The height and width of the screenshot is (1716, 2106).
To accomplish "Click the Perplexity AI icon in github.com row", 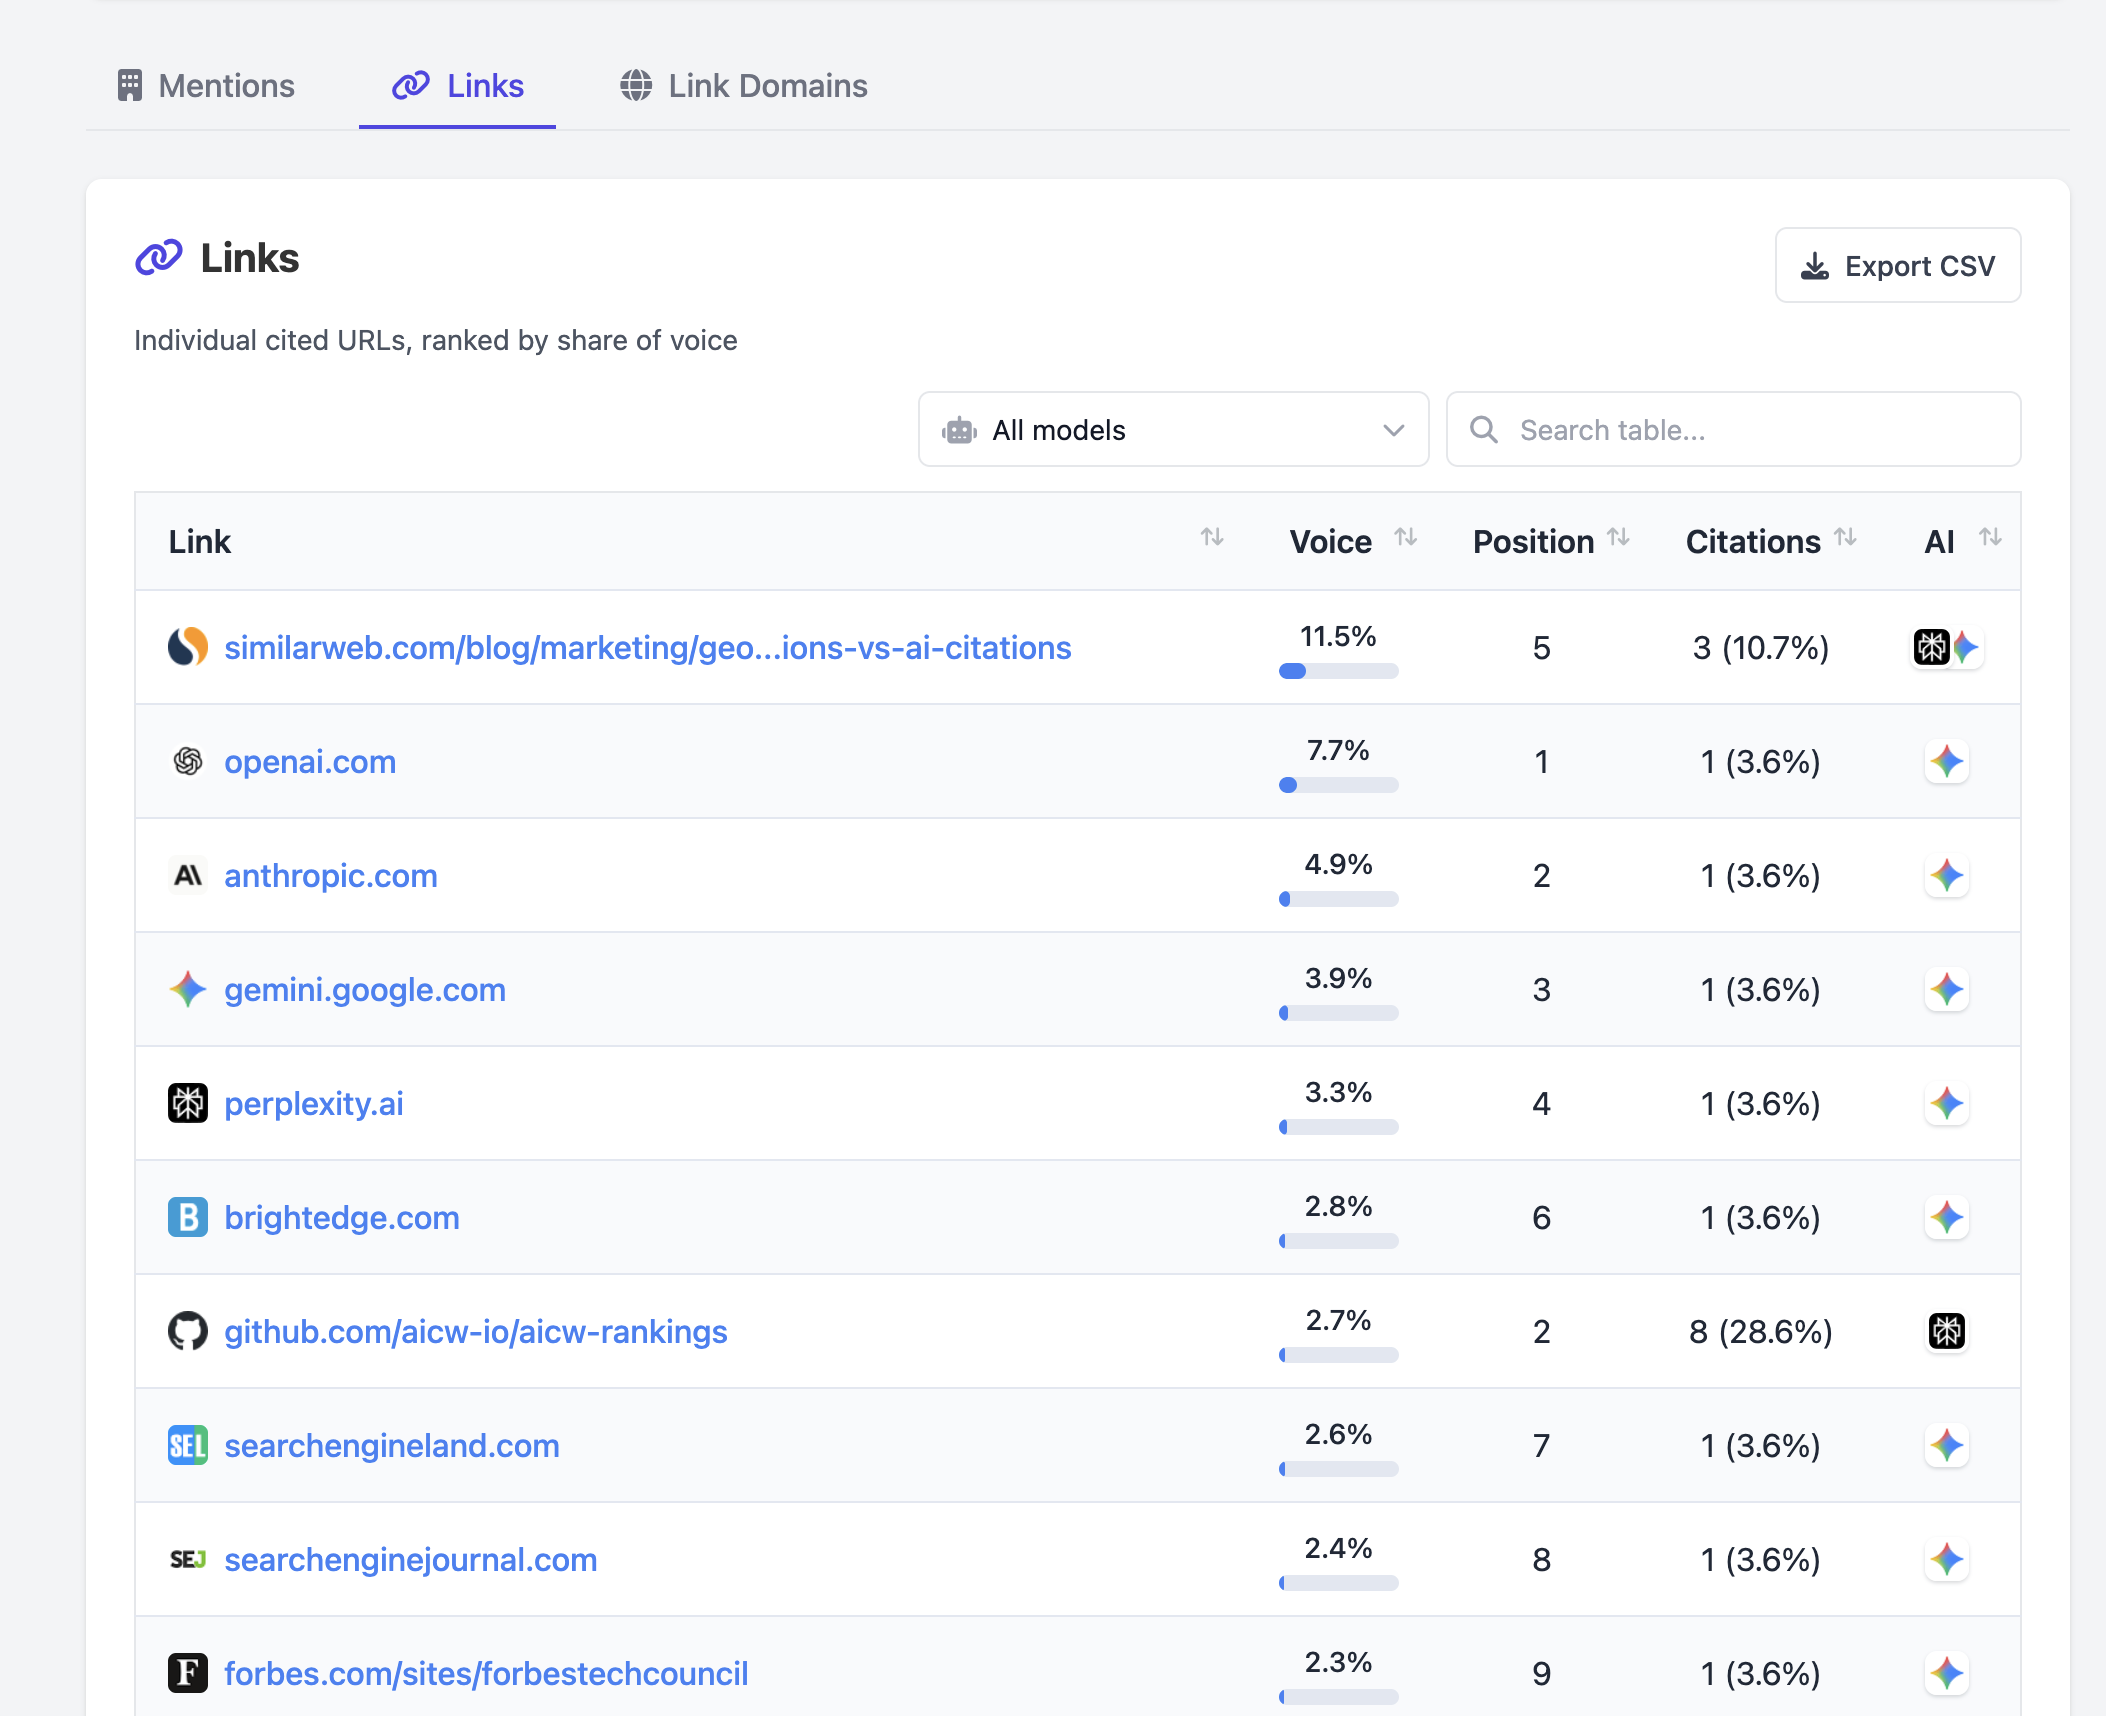I will [x=1947, y=1331].
